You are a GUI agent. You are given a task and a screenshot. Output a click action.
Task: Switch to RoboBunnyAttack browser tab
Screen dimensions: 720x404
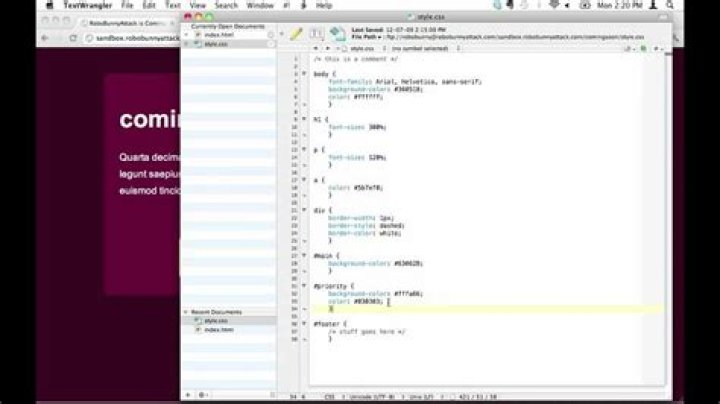(126, 22)
